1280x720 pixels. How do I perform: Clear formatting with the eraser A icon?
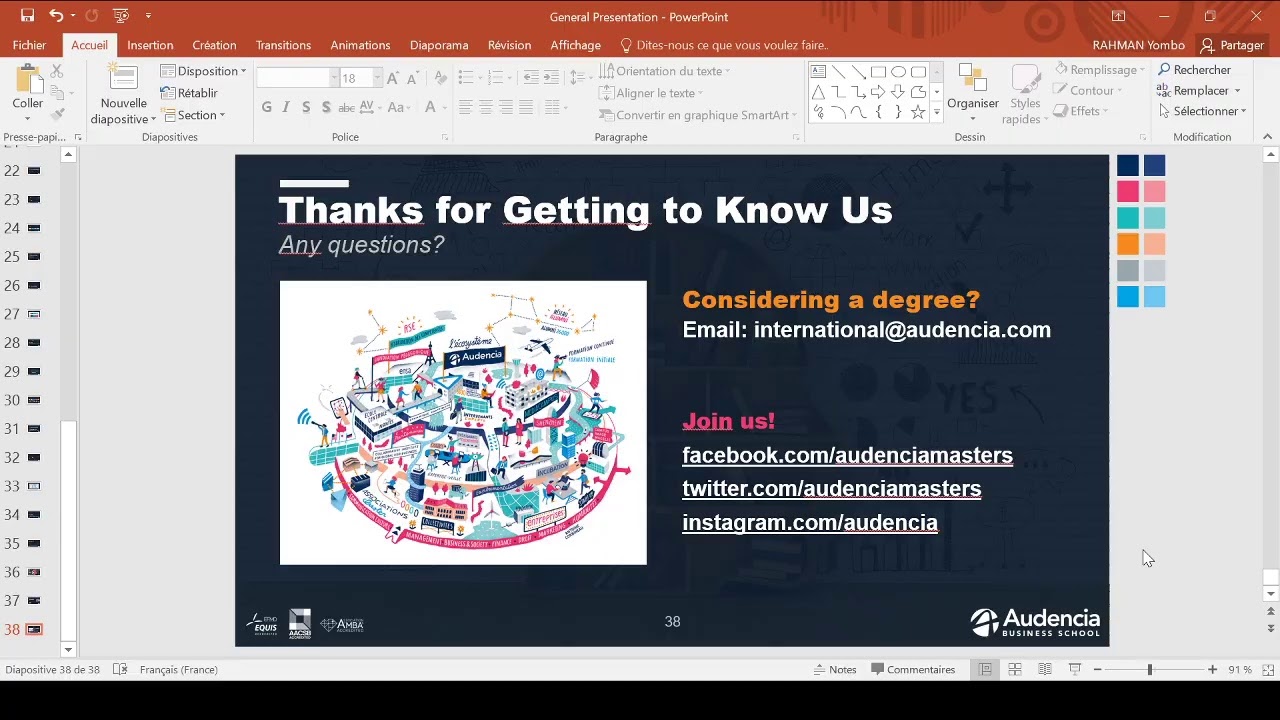[x=439, y=78]
